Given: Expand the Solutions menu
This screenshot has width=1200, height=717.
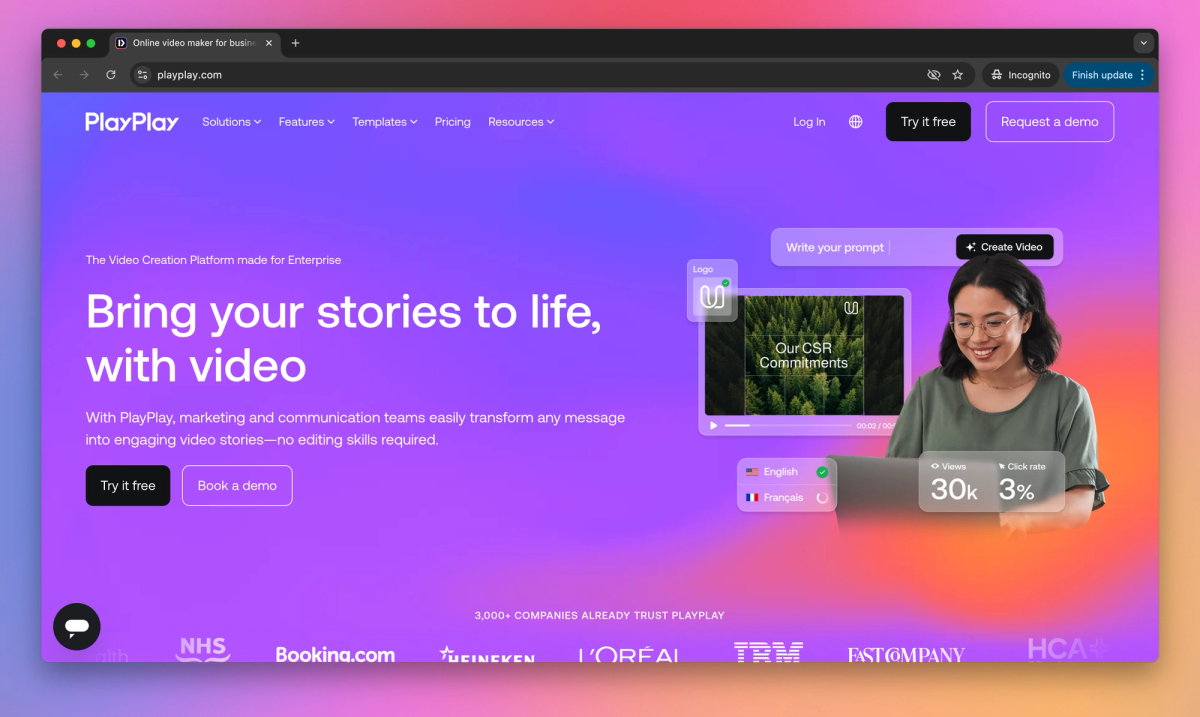Looking at the screenshot, I should 231,122.
